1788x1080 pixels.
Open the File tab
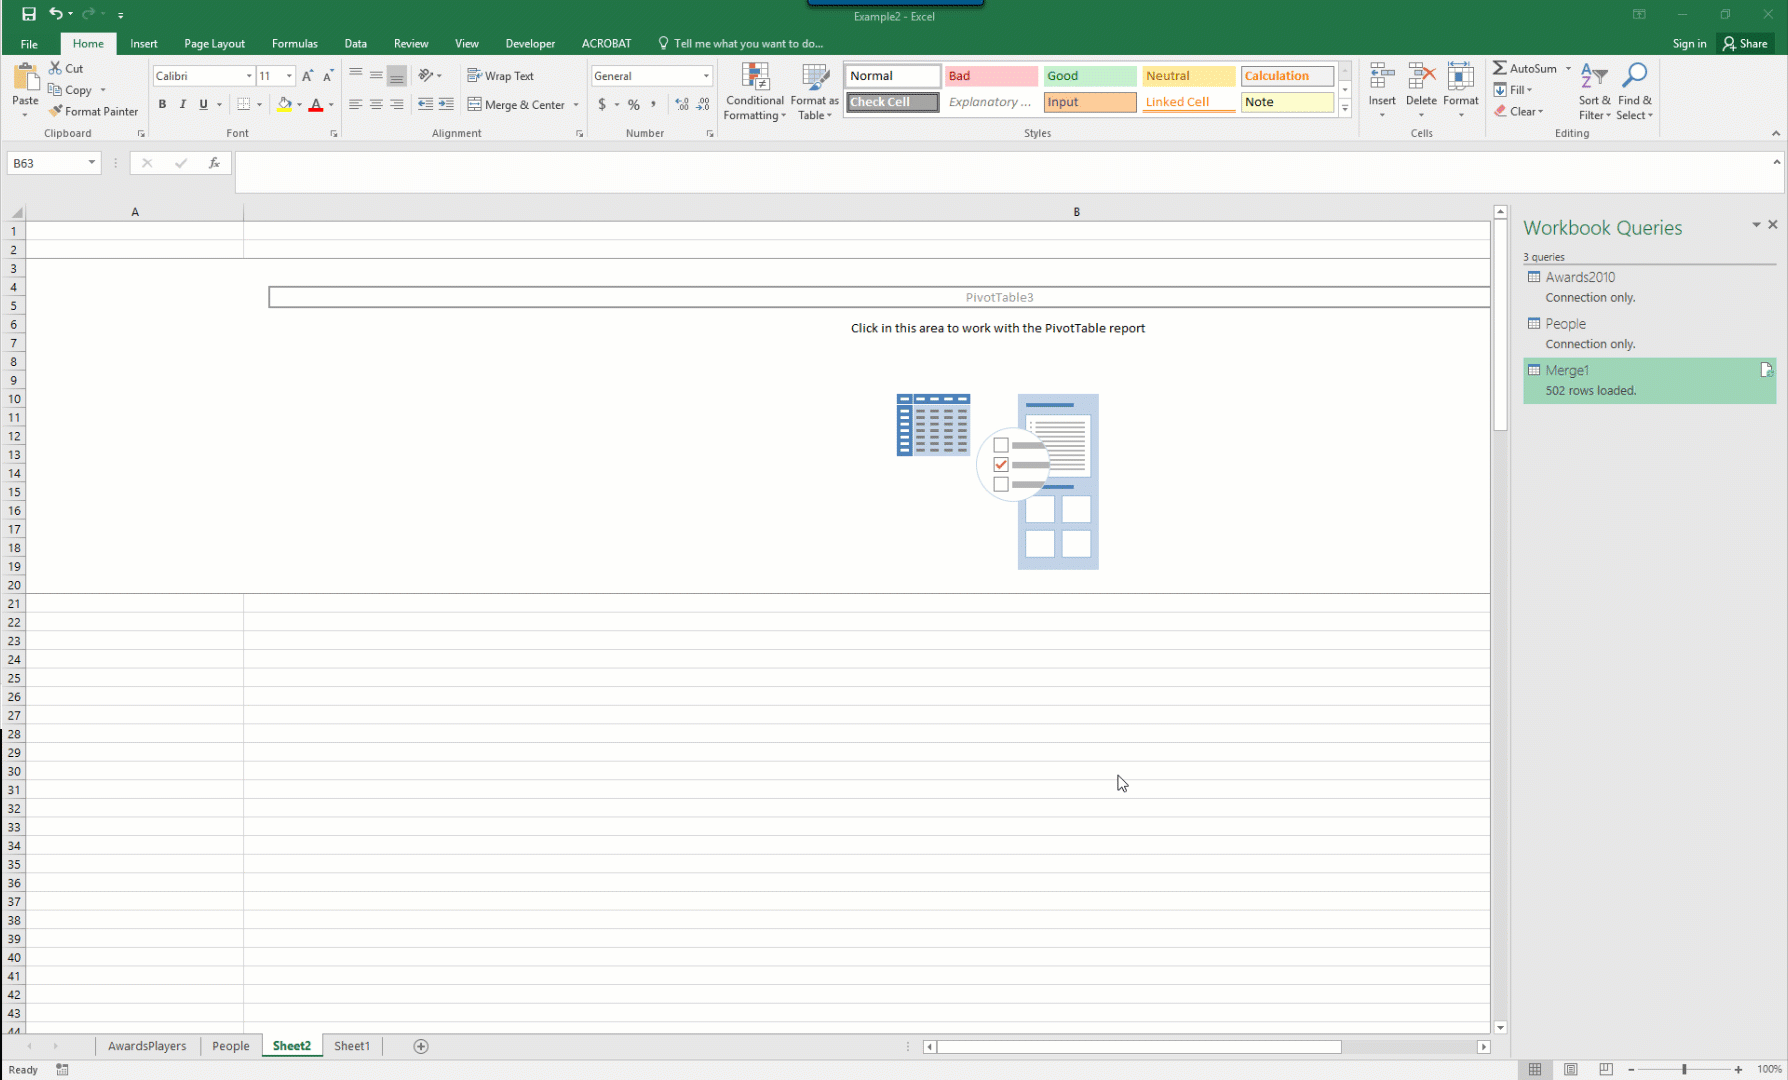pos(29,44)
